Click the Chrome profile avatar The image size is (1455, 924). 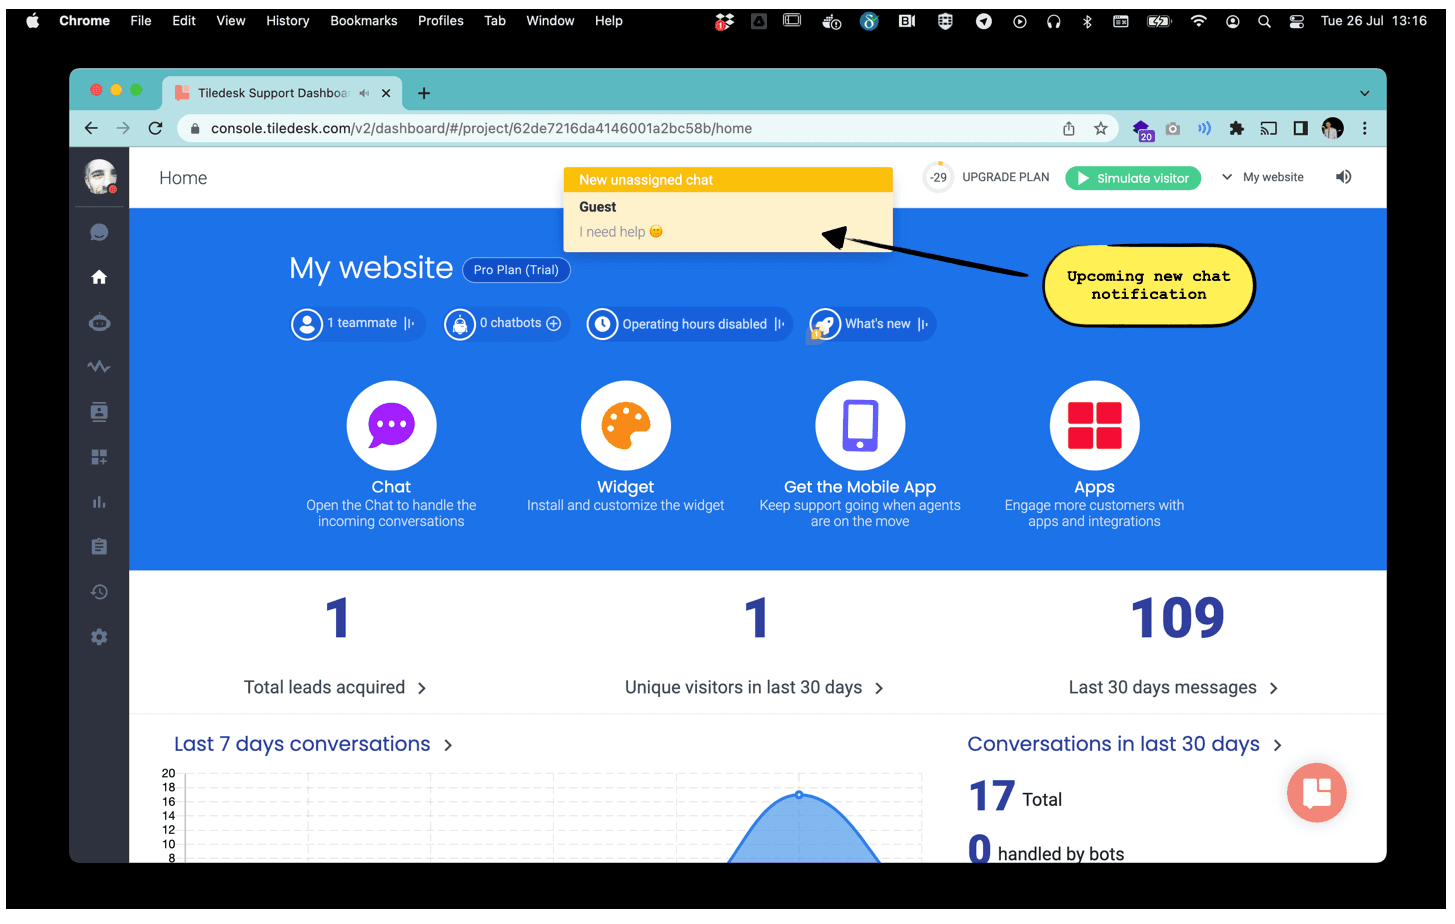[x=1332, y=128]
